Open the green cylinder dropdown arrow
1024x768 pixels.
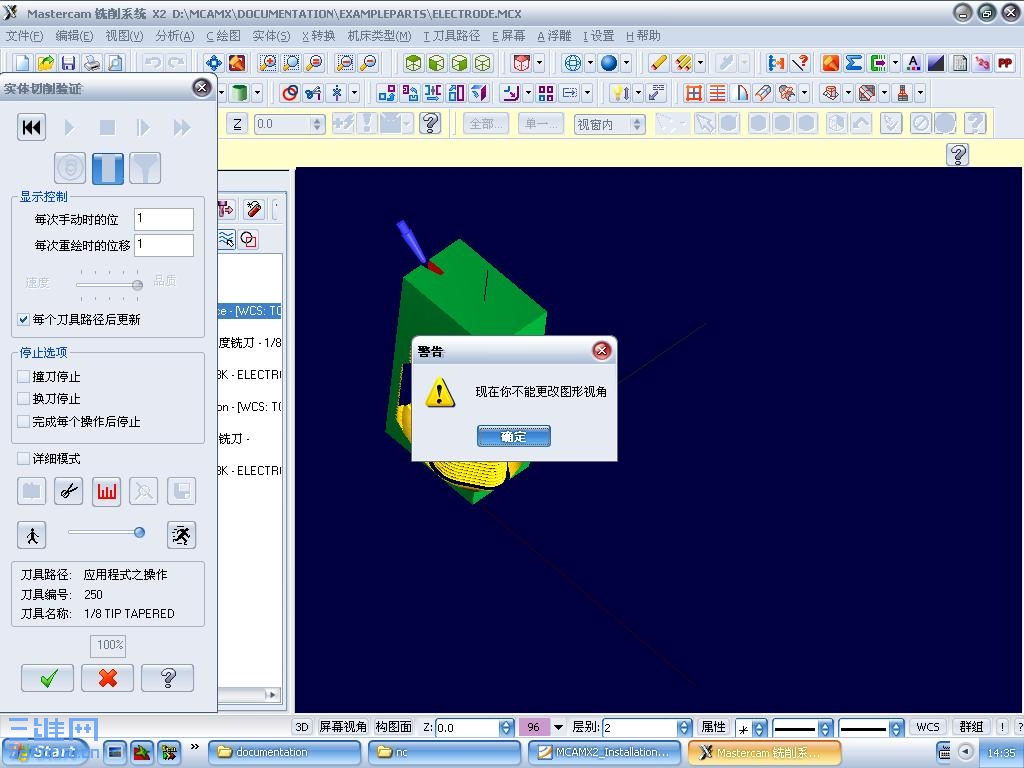pos(257,93)
